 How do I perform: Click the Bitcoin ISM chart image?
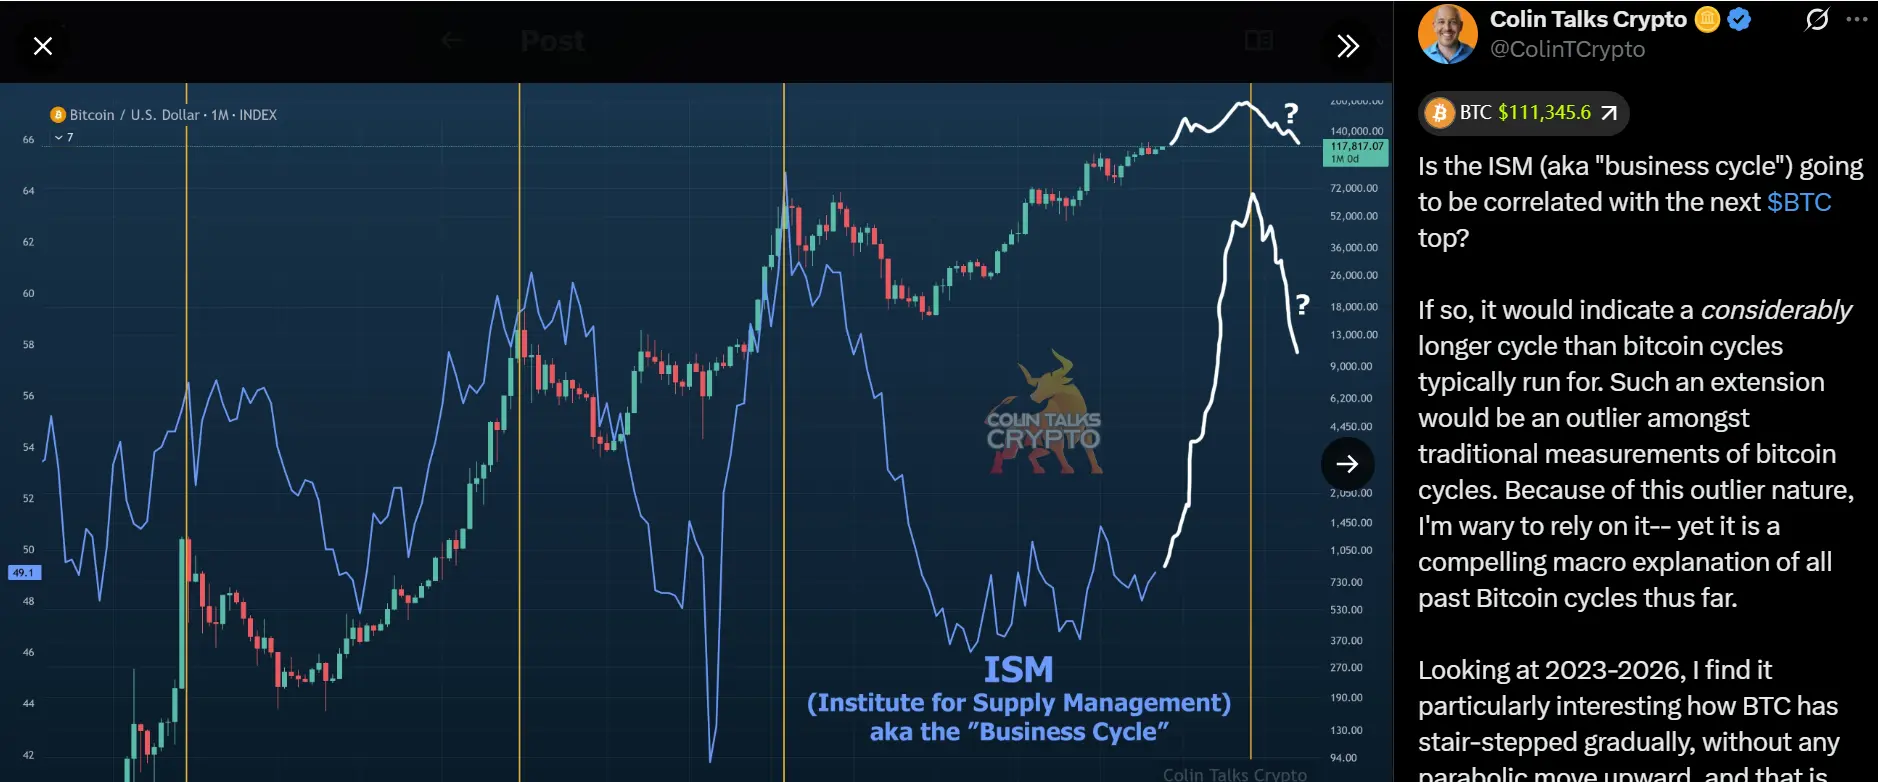696,432
